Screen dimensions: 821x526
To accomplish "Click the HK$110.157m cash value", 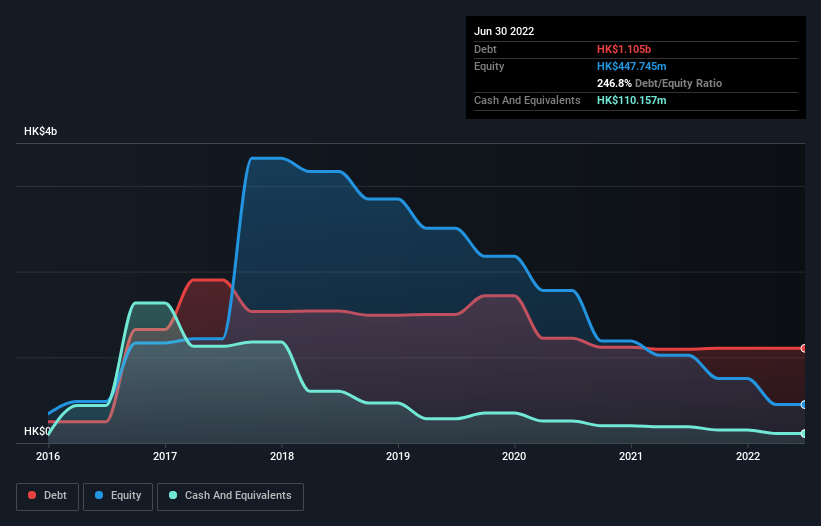I will [631, 100].
